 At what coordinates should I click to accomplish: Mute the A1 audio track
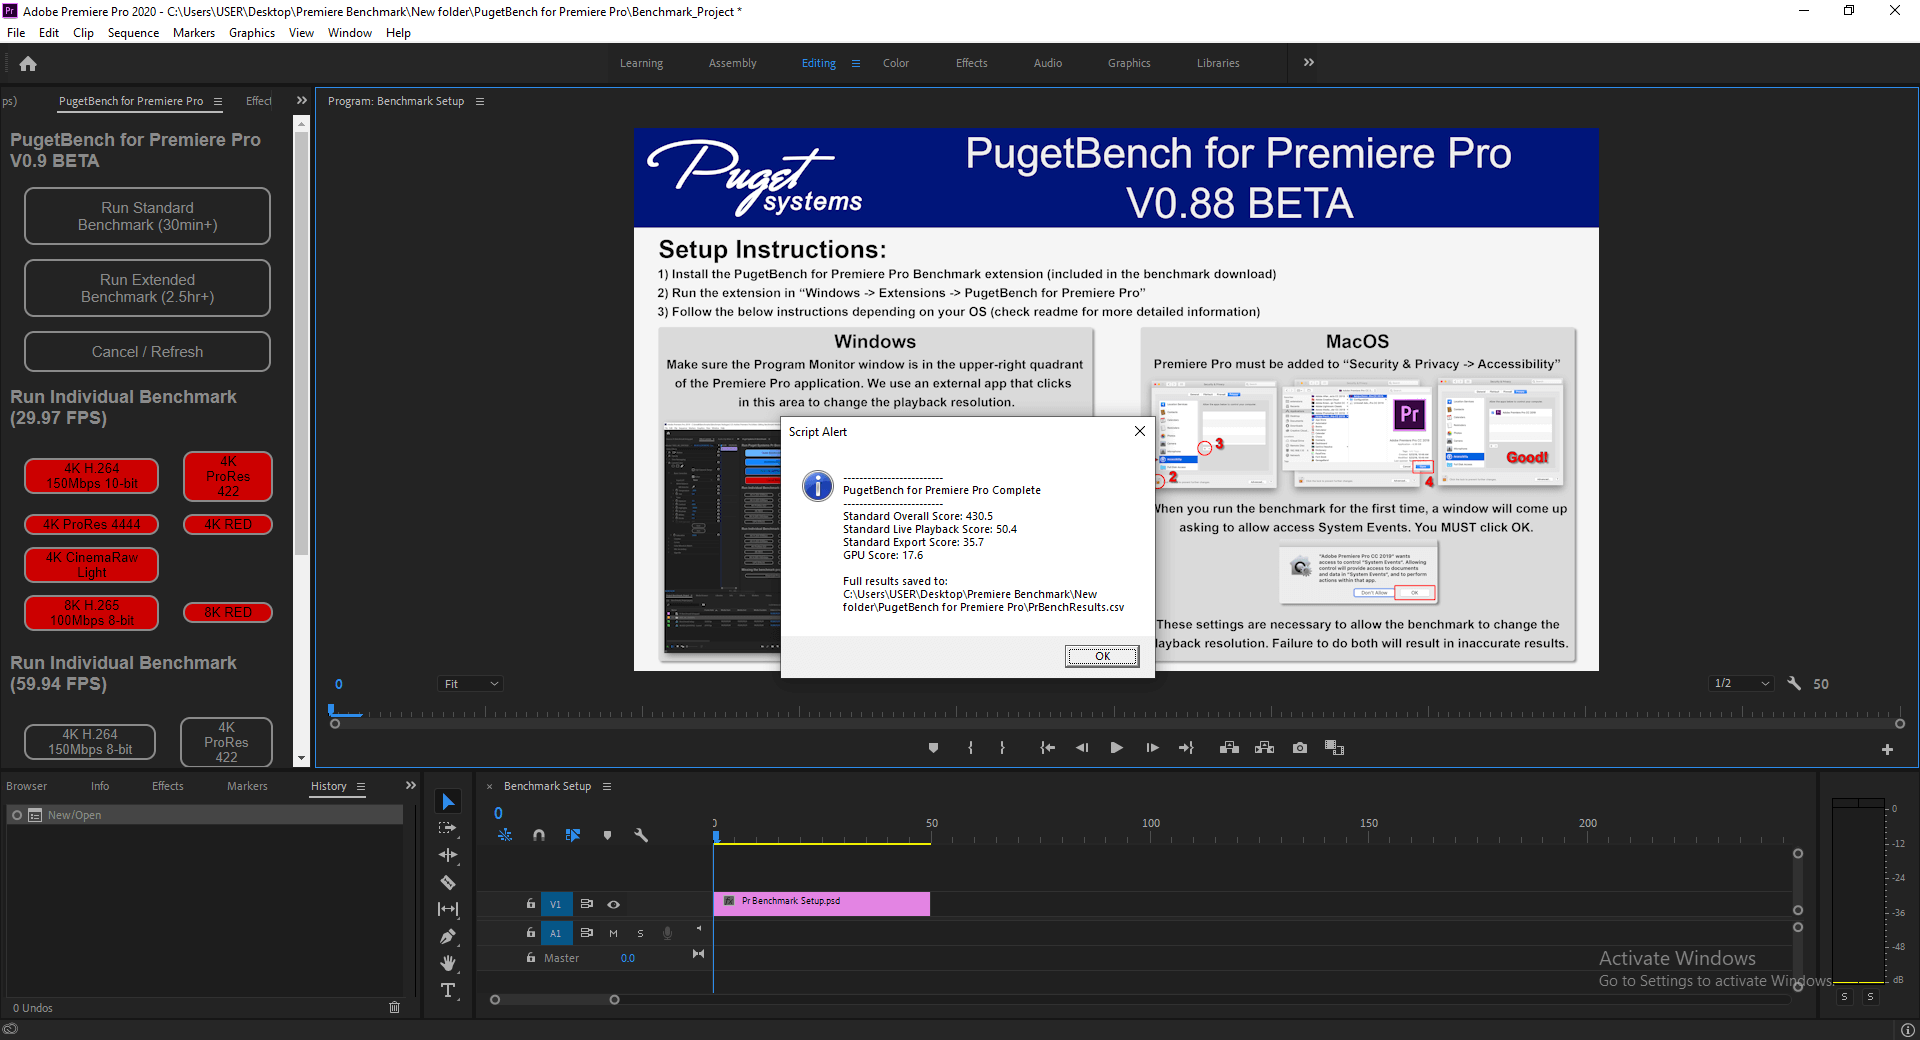click(x=613, y=933)
